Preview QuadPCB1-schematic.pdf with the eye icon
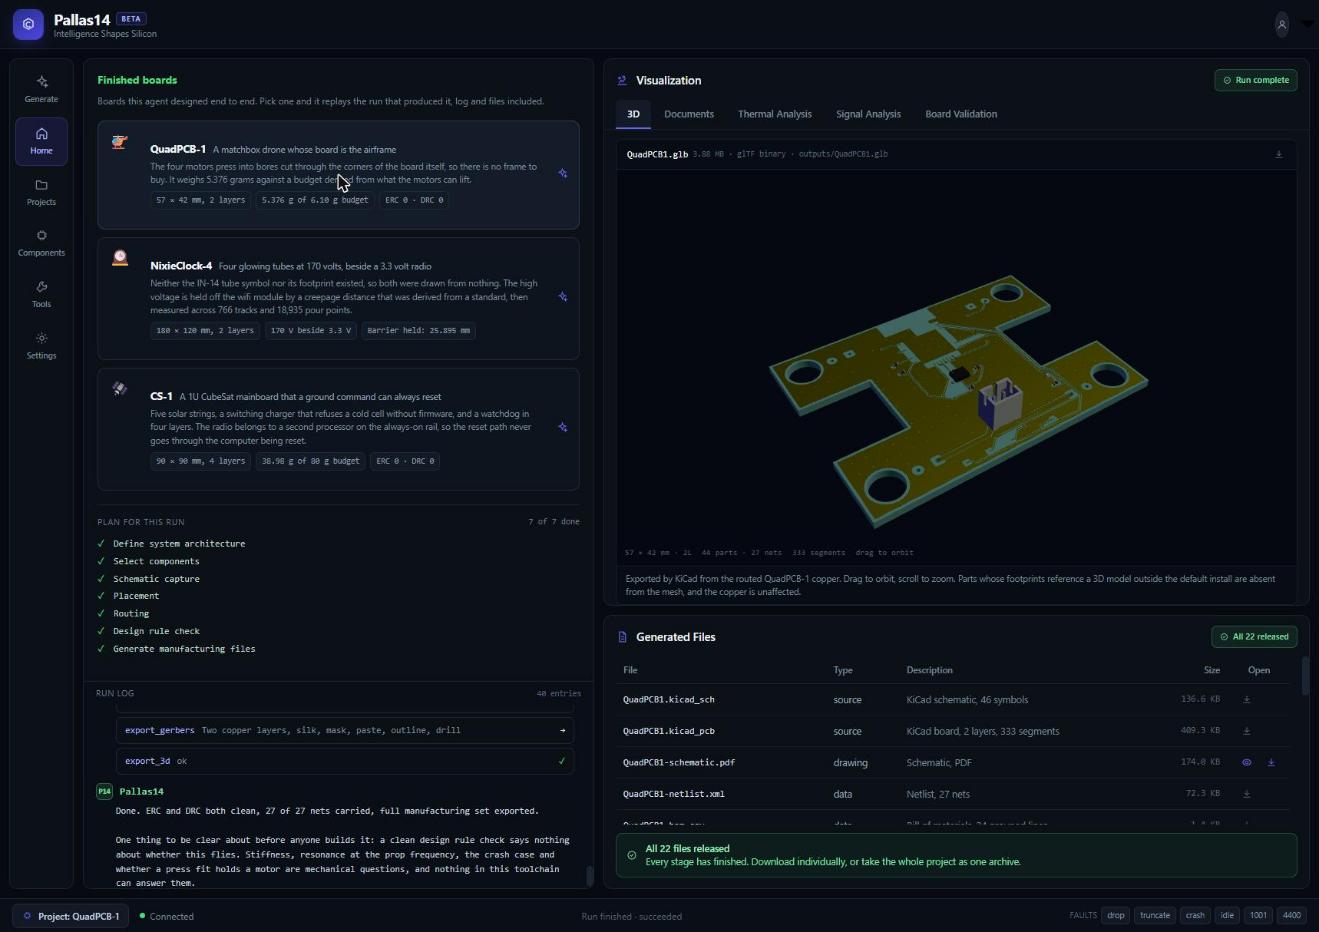The image size is (1319, 932). point(1246,762)
